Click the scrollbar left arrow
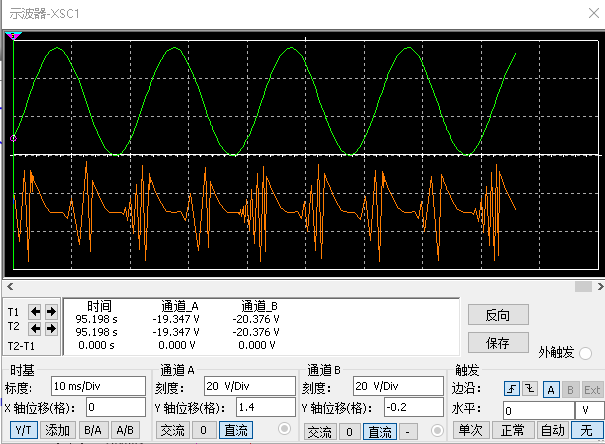 pos(10,286)
